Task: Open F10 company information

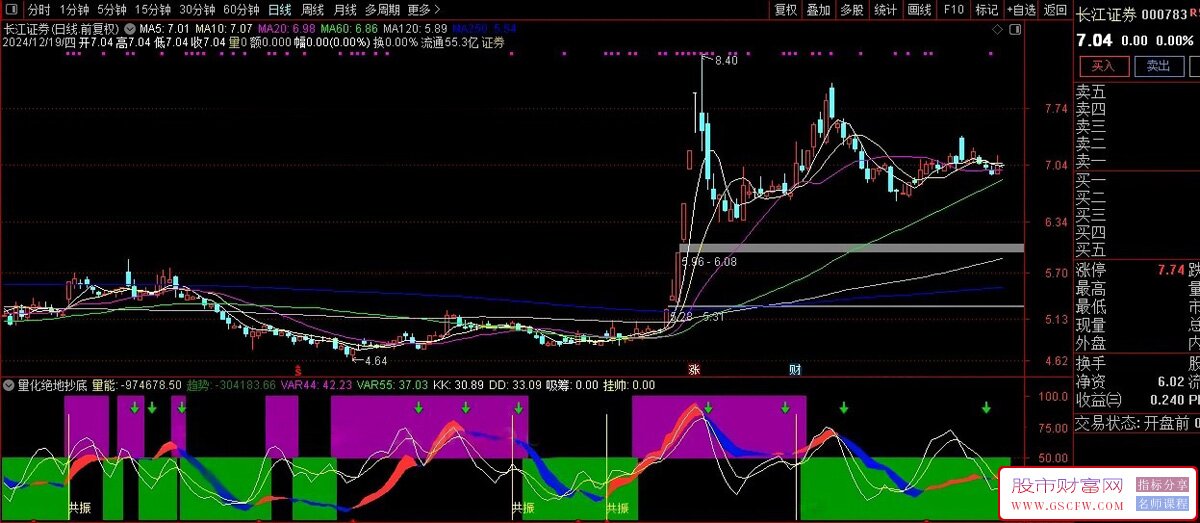Action: pyautogui.click(x=953, y=10)
